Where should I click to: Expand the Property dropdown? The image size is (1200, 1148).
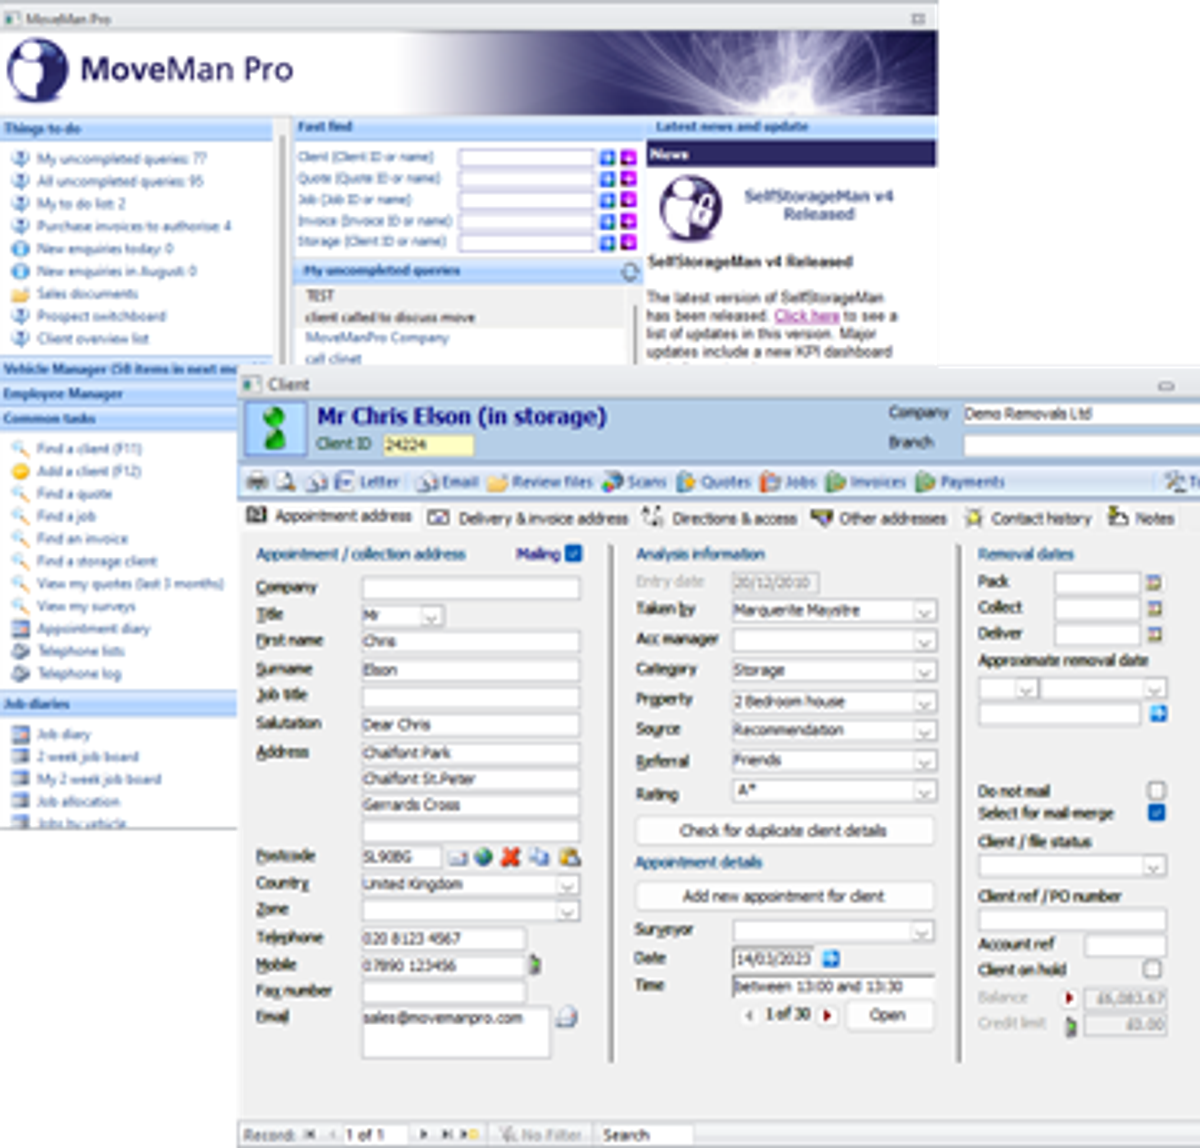pos(925,701)
